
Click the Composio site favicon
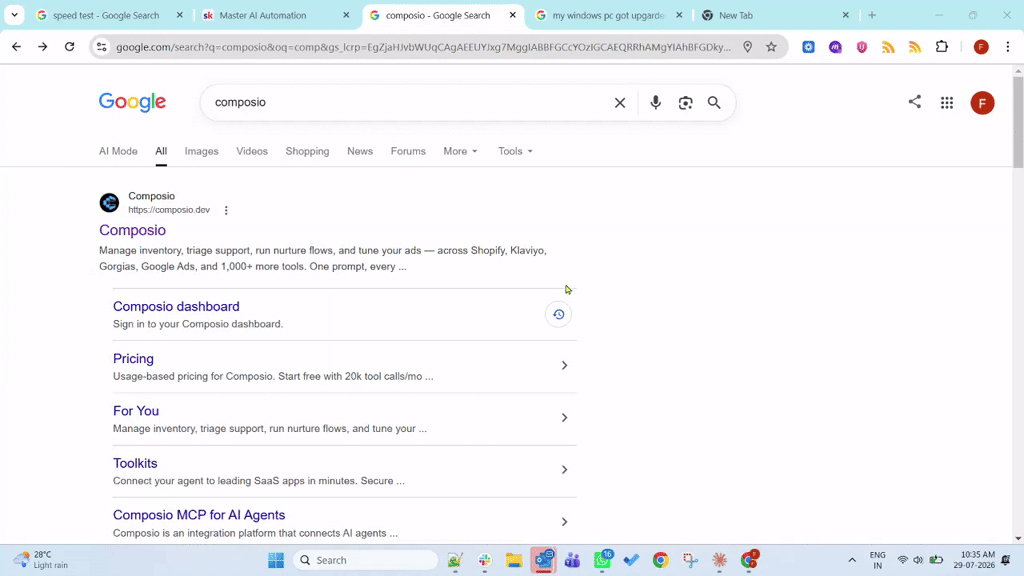pyautogui.click(x=109, y=202)
